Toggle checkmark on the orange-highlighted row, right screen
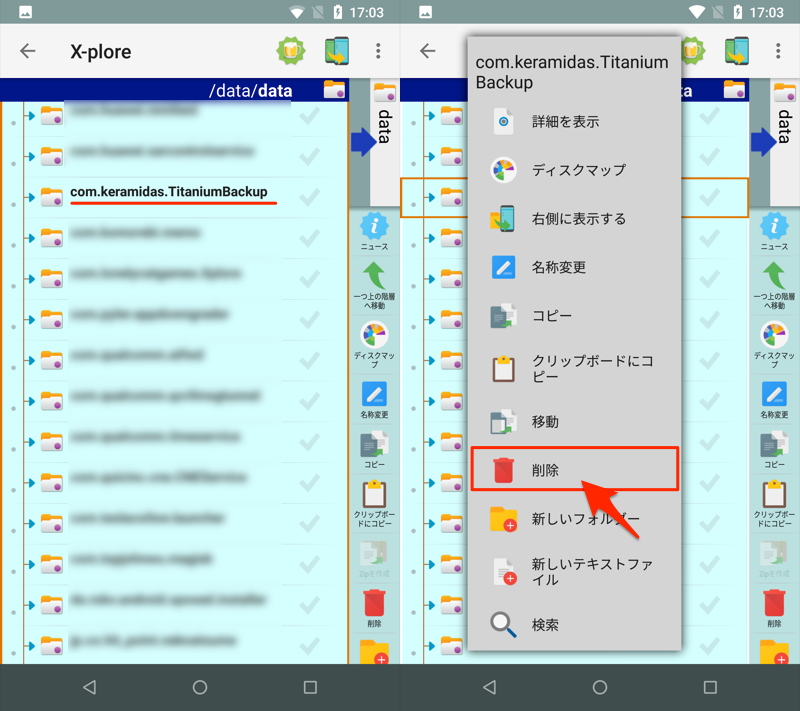800x711 pixels. 711,197
